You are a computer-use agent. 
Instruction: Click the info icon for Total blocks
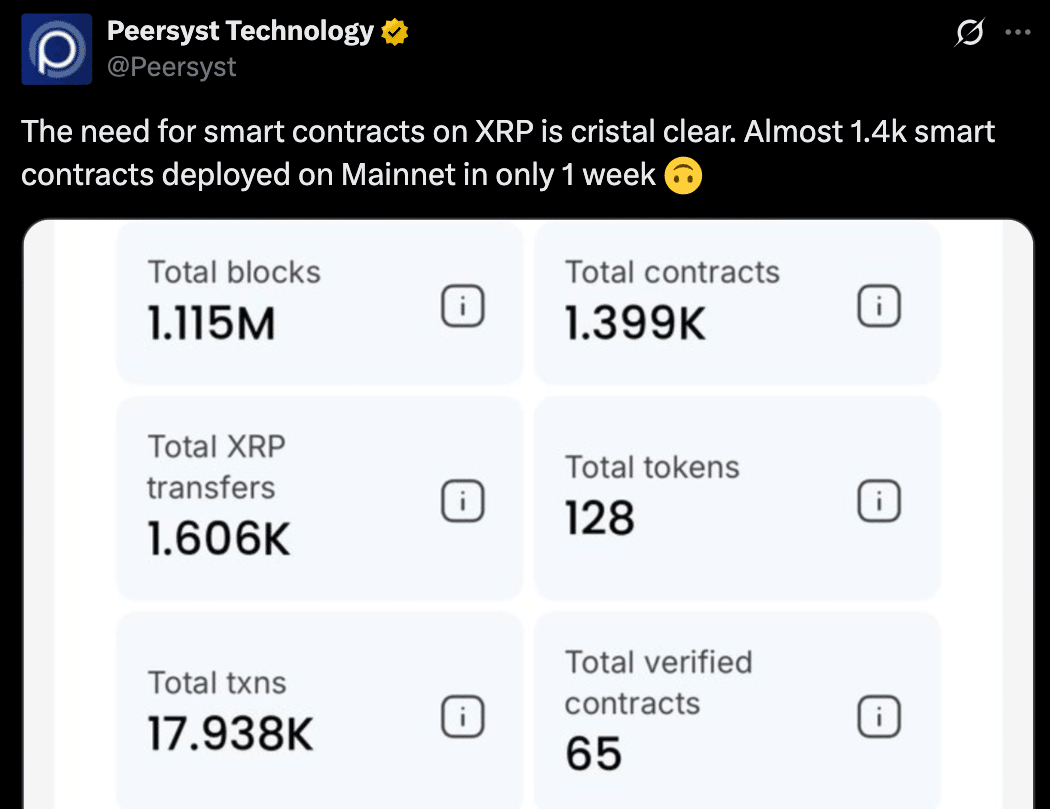(462, 308)
